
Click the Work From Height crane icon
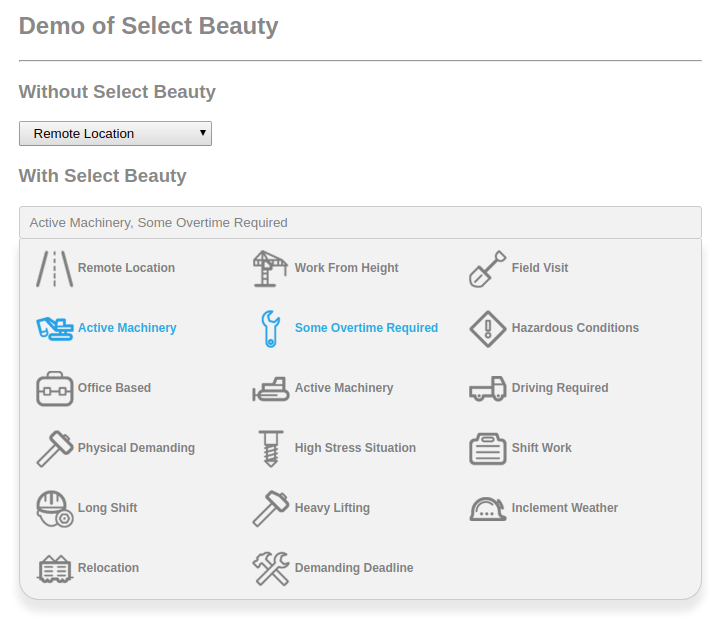pyautogui.click(x=271, y=269)
